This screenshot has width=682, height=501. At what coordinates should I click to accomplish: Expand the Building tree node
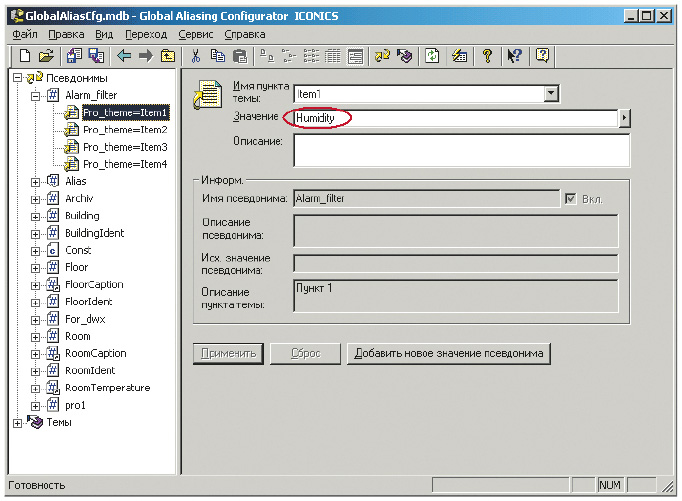pyautogui.click(x=35, y=217)
